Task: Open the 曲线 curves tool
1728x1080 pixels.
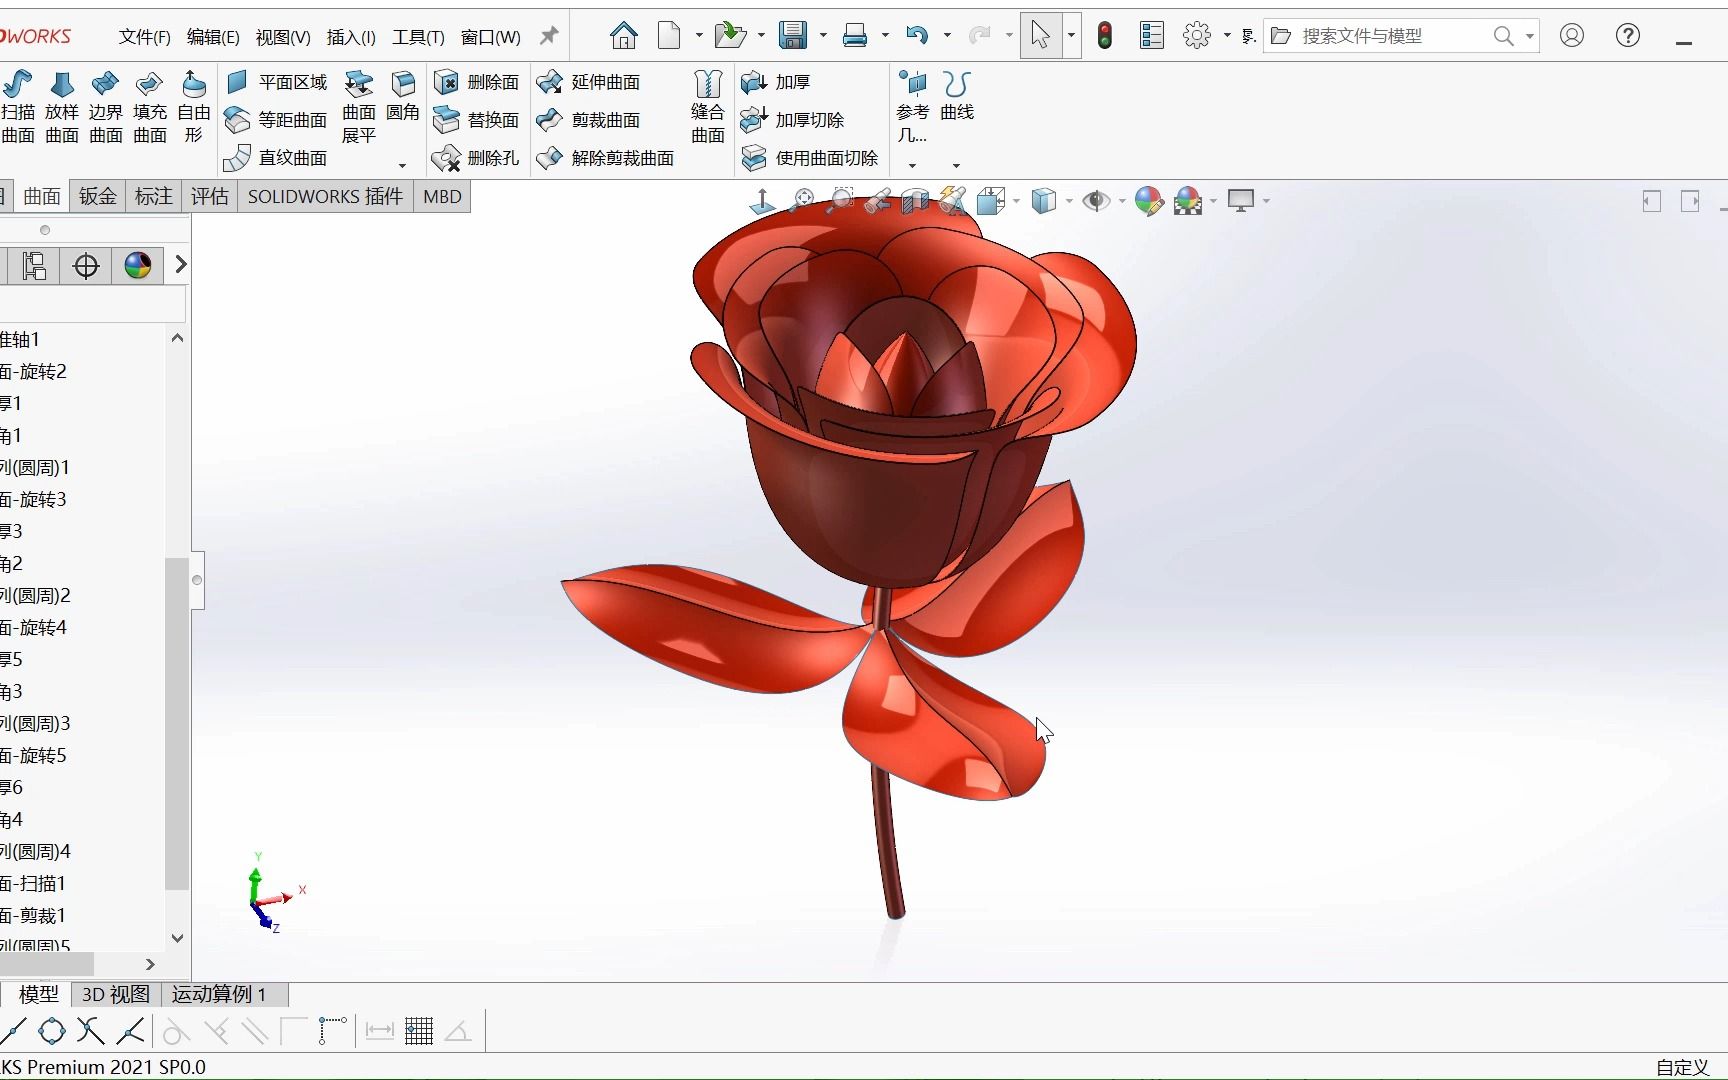Action: click(x=957, y=97)
